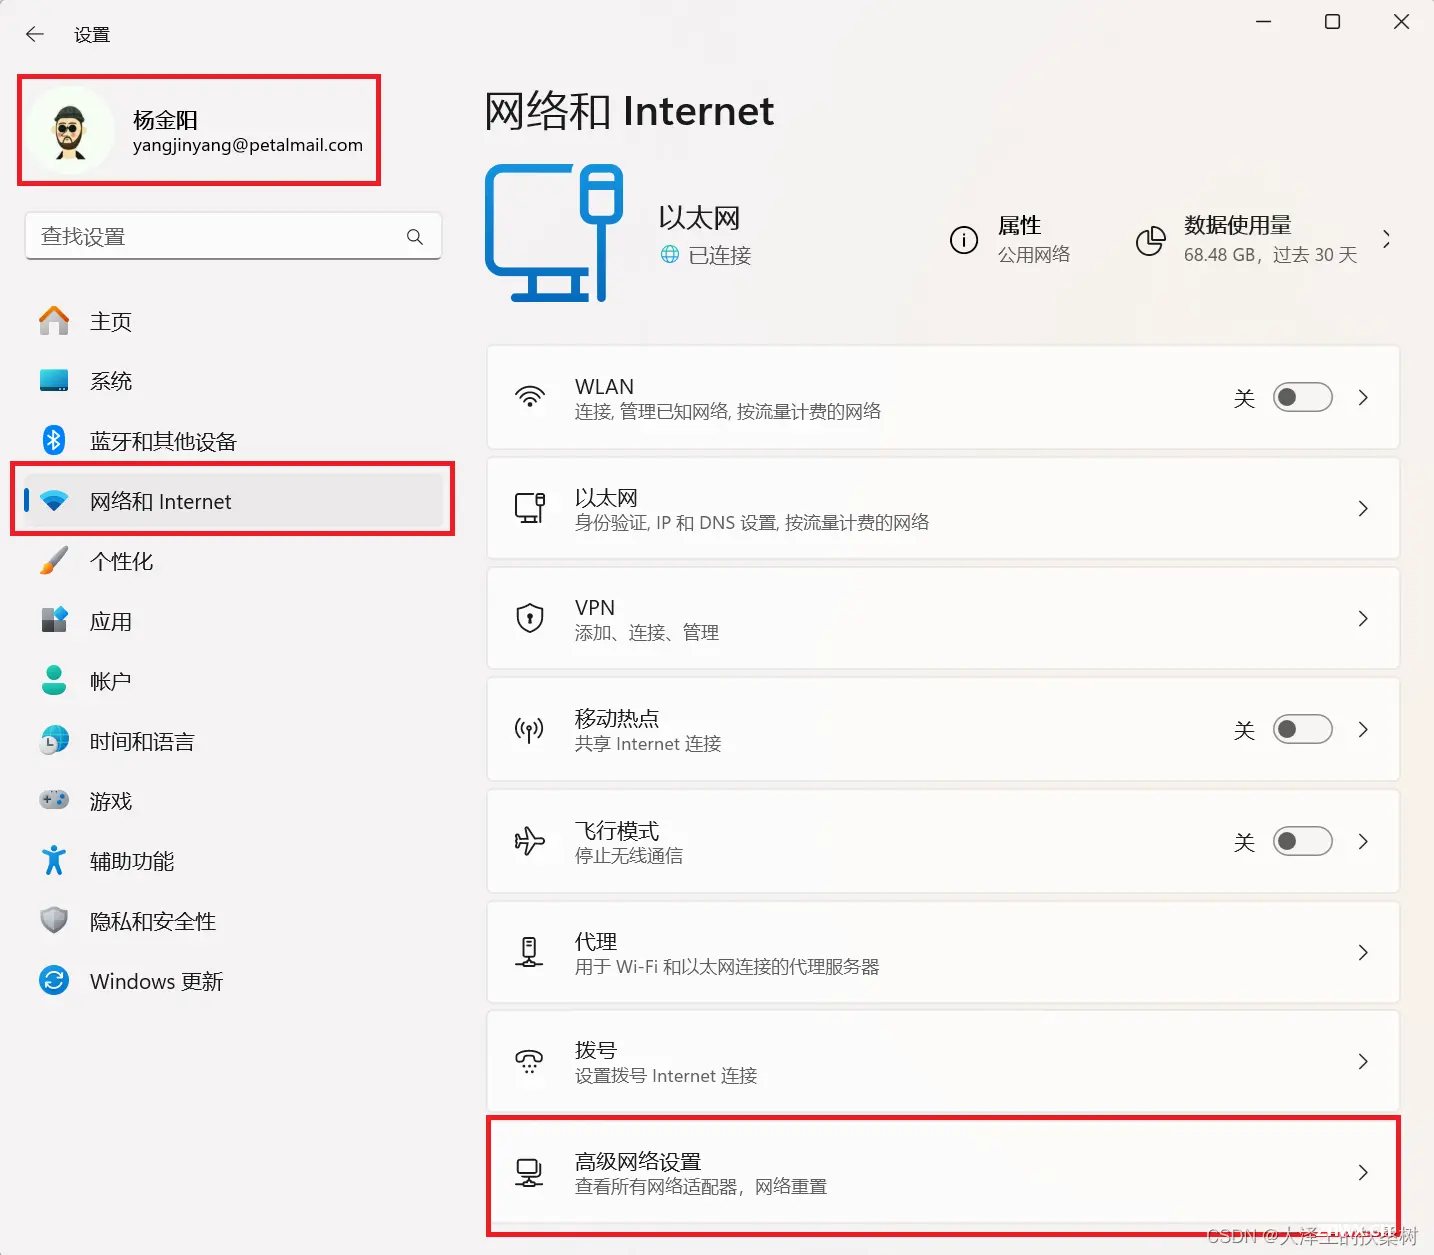Turn on the 飞行模式 switch
Viewport: 1434px width, 1255px height.
pyautogui.click(x=1302, y=841)
